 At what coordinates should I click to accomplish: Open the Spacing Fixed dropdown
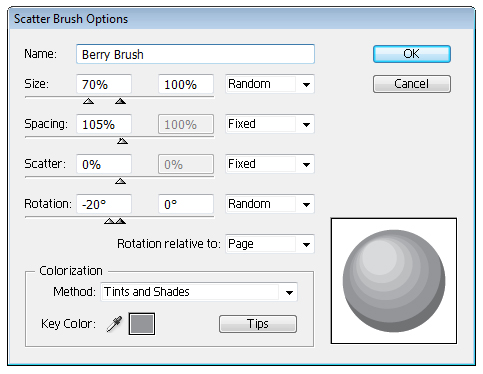click(270, 124)
